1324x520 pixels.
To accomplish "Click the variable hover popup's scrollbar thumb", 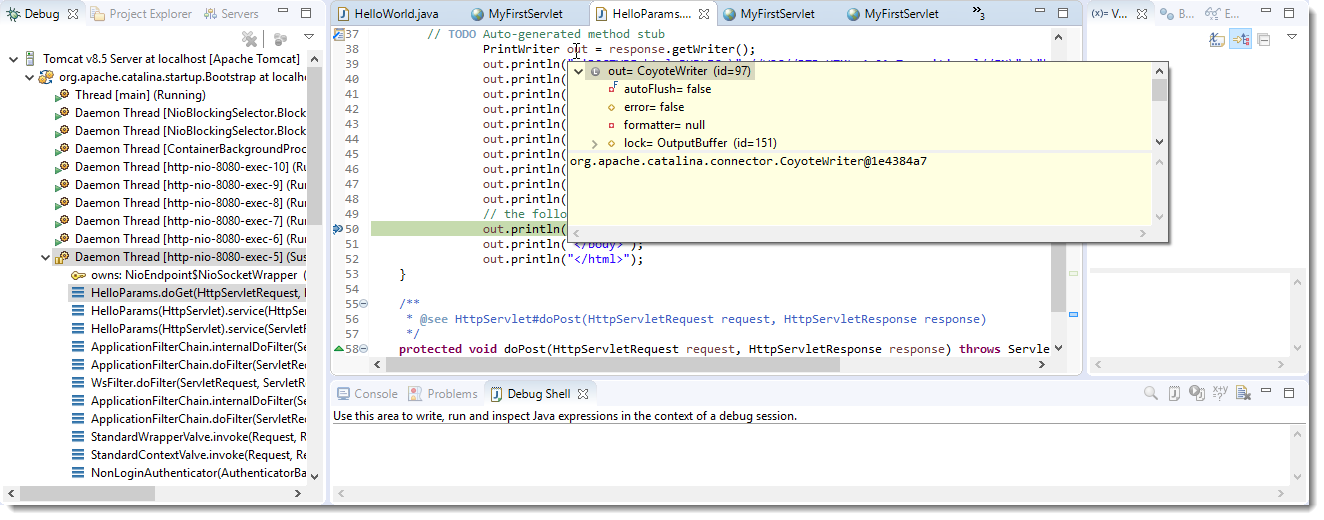I will [x=1159, y=90].
